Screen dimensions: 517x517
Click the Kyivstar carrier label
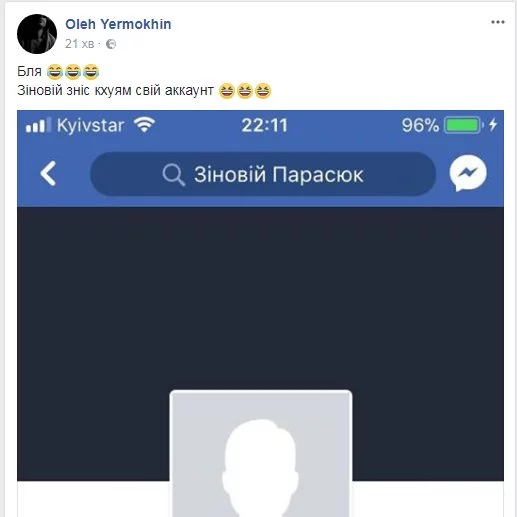click(x=90, y=126)
